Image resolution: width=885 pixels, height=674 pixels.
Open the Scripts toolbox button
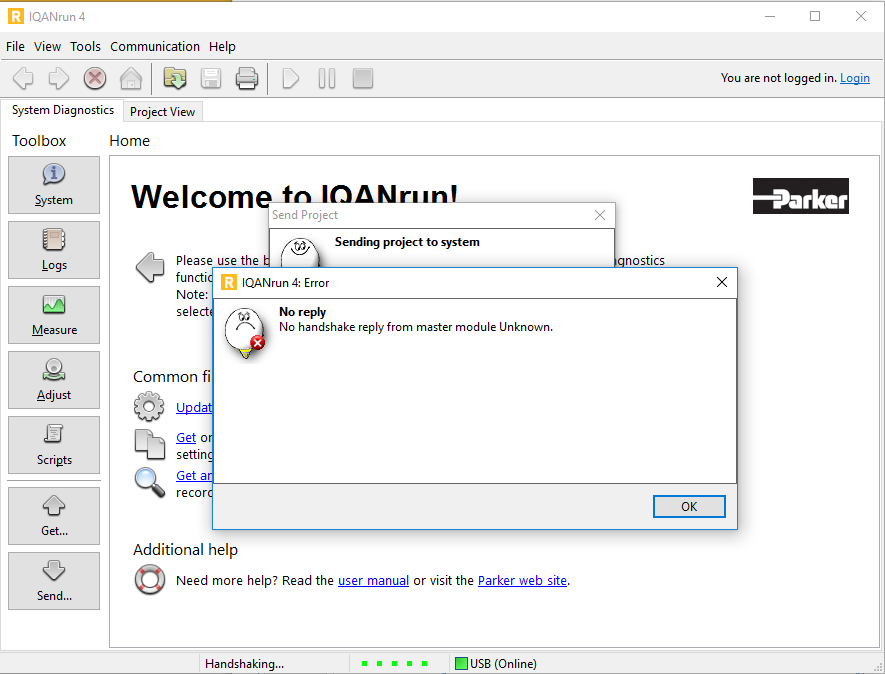coord(54,445)
